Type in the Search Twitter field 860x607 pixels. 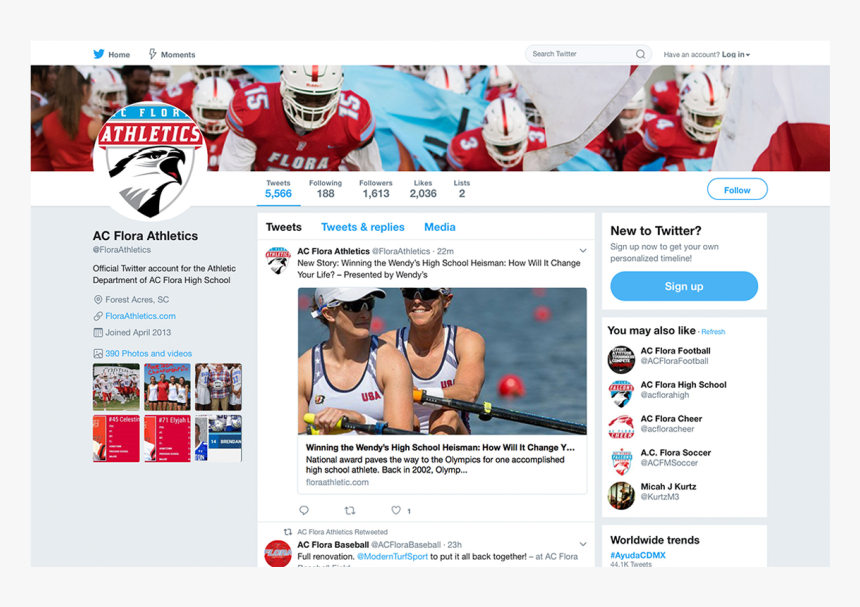(x=580, y=54)
